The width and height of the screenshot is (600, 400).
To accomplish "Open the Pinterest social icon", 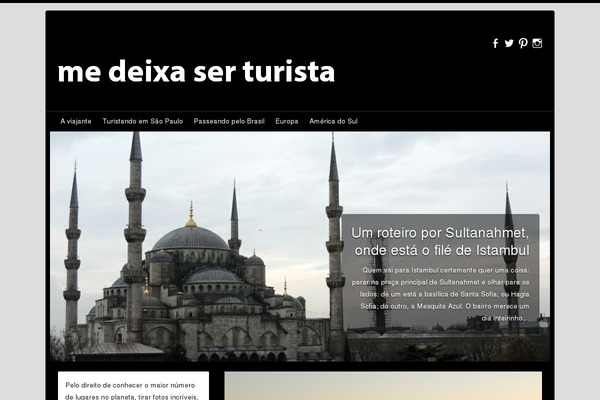I will tap(523, 43).
